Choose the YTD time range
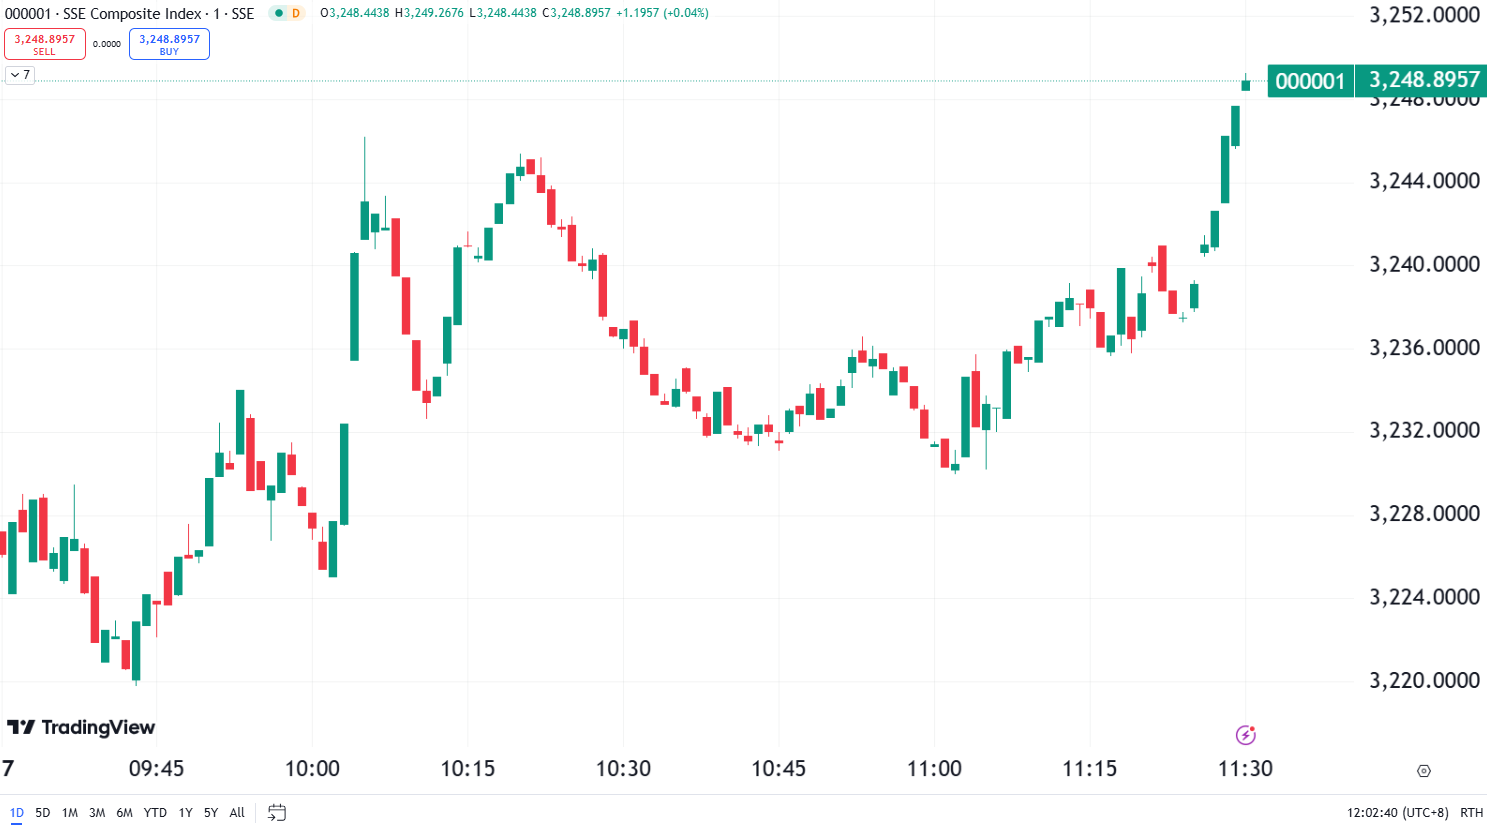Viewport: 1487px width, 827px height. click(155, 812)
